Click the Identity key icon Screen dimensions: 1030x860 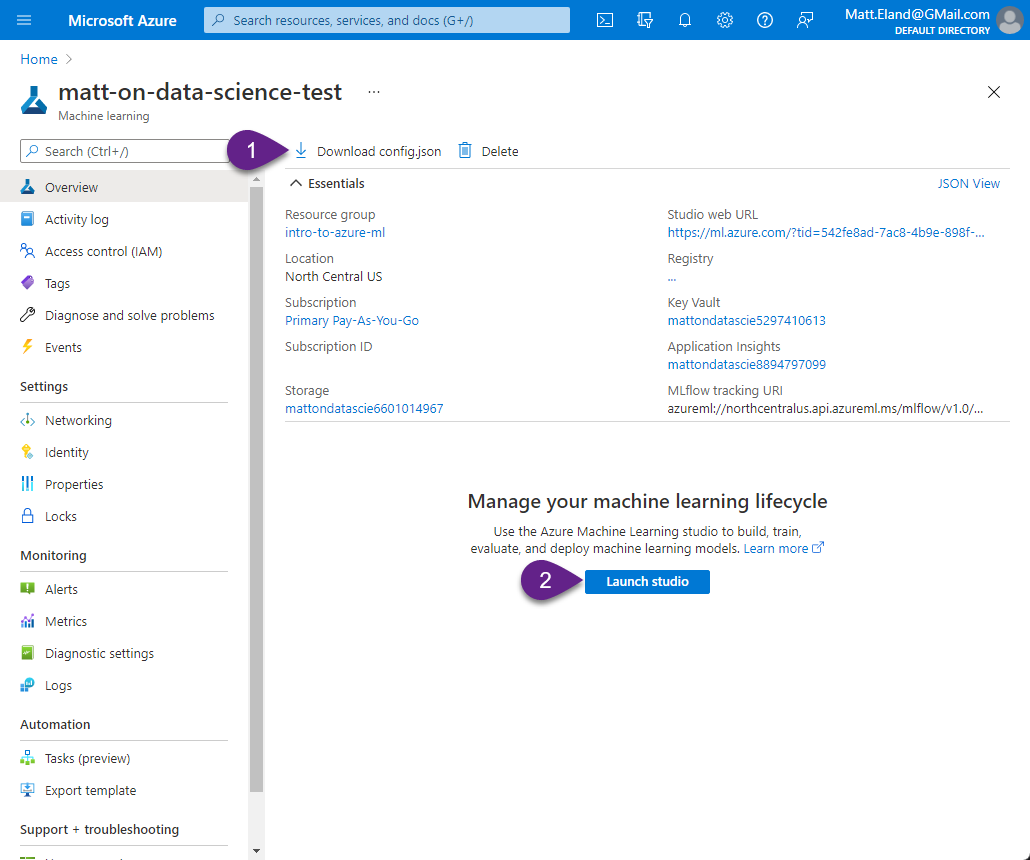[x=28, y=452]
